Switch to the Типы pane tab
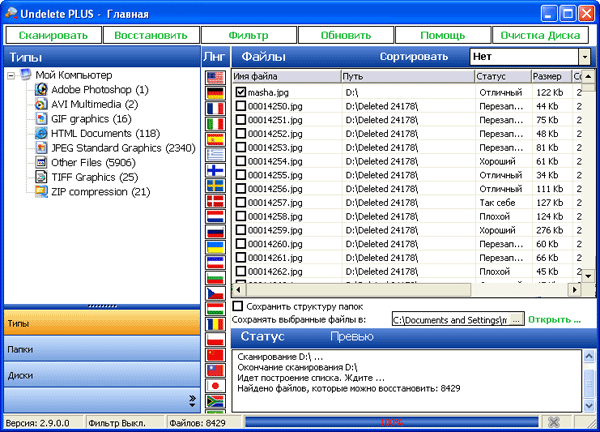This screenshot has width=600, height=432. click(102, 323)
